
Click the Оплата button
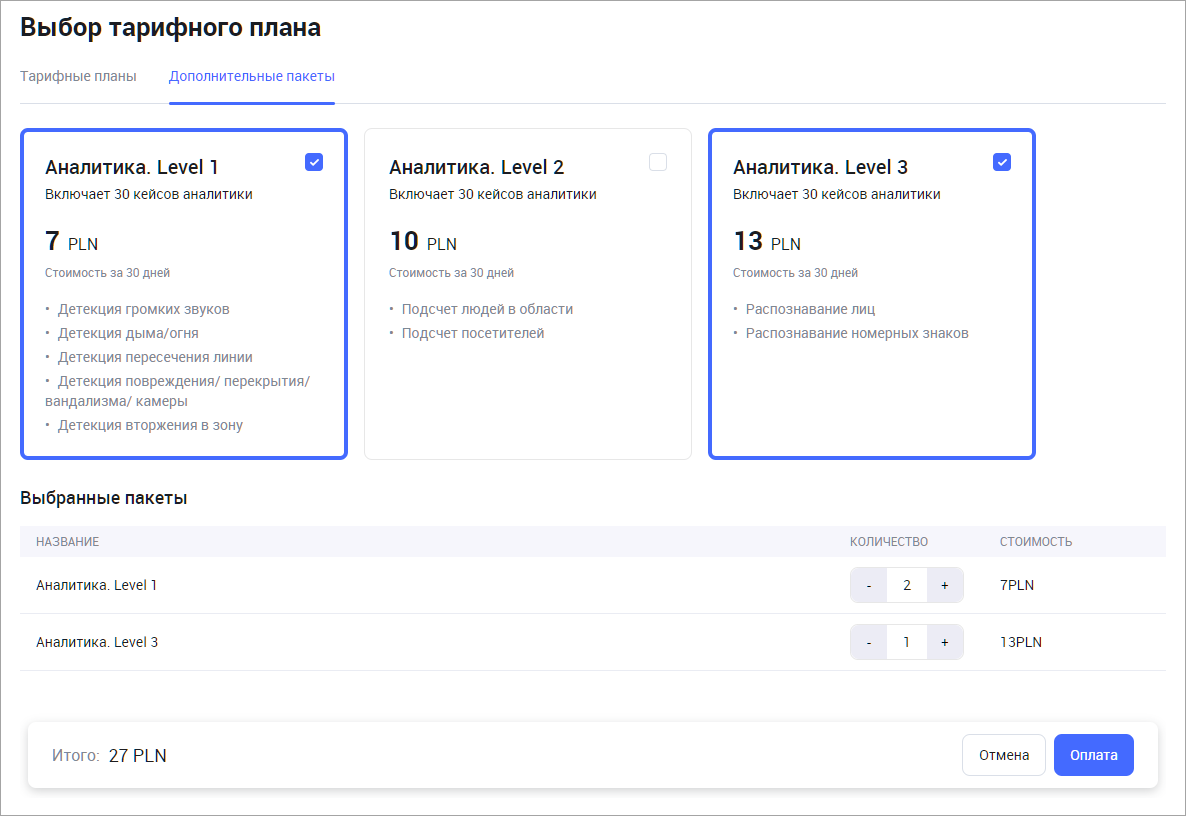tap(1093, 755)
